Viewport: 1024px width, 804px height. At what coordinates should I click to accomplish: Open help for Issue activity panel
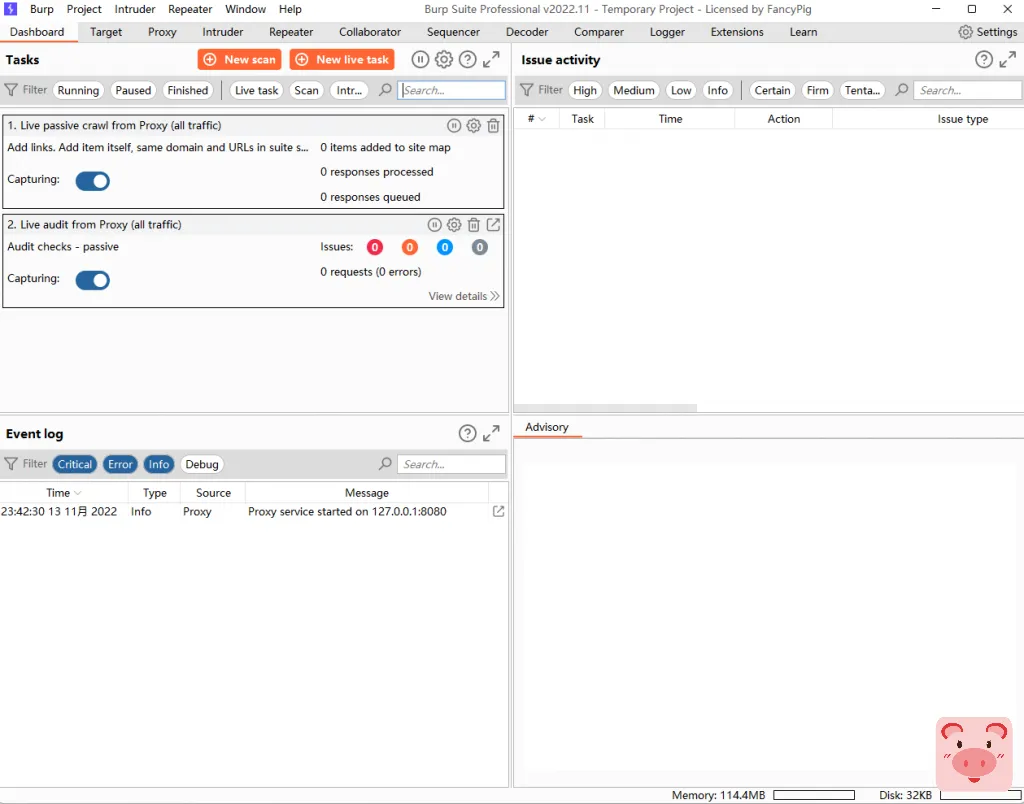[984, 59]
